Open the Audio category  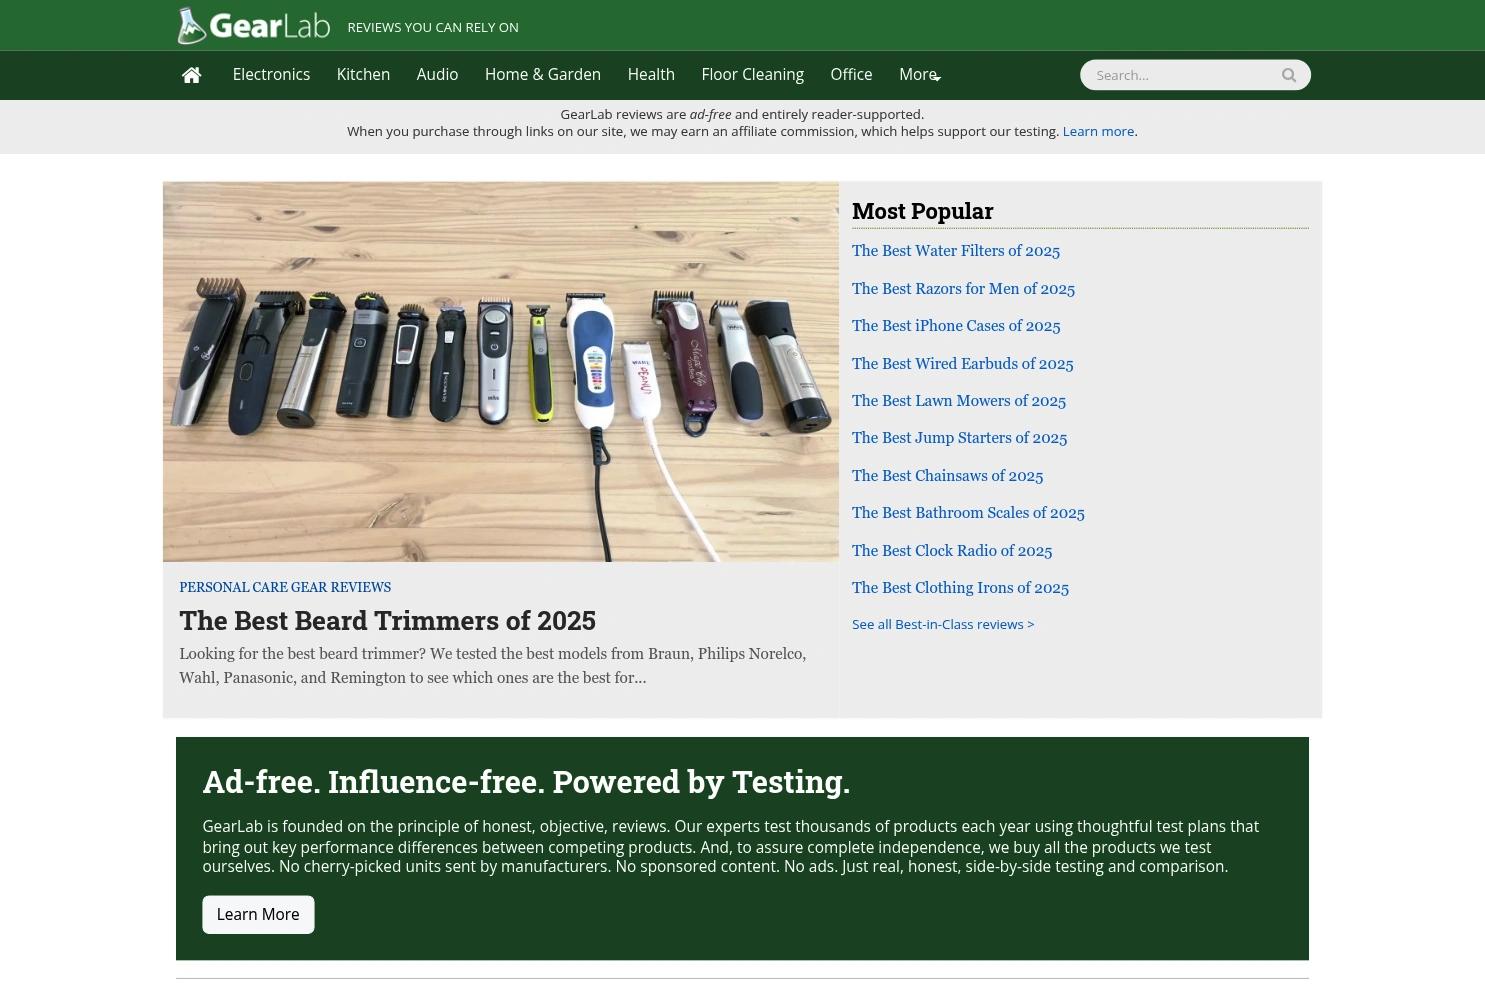pyautogui.click(x=437, y=74)
